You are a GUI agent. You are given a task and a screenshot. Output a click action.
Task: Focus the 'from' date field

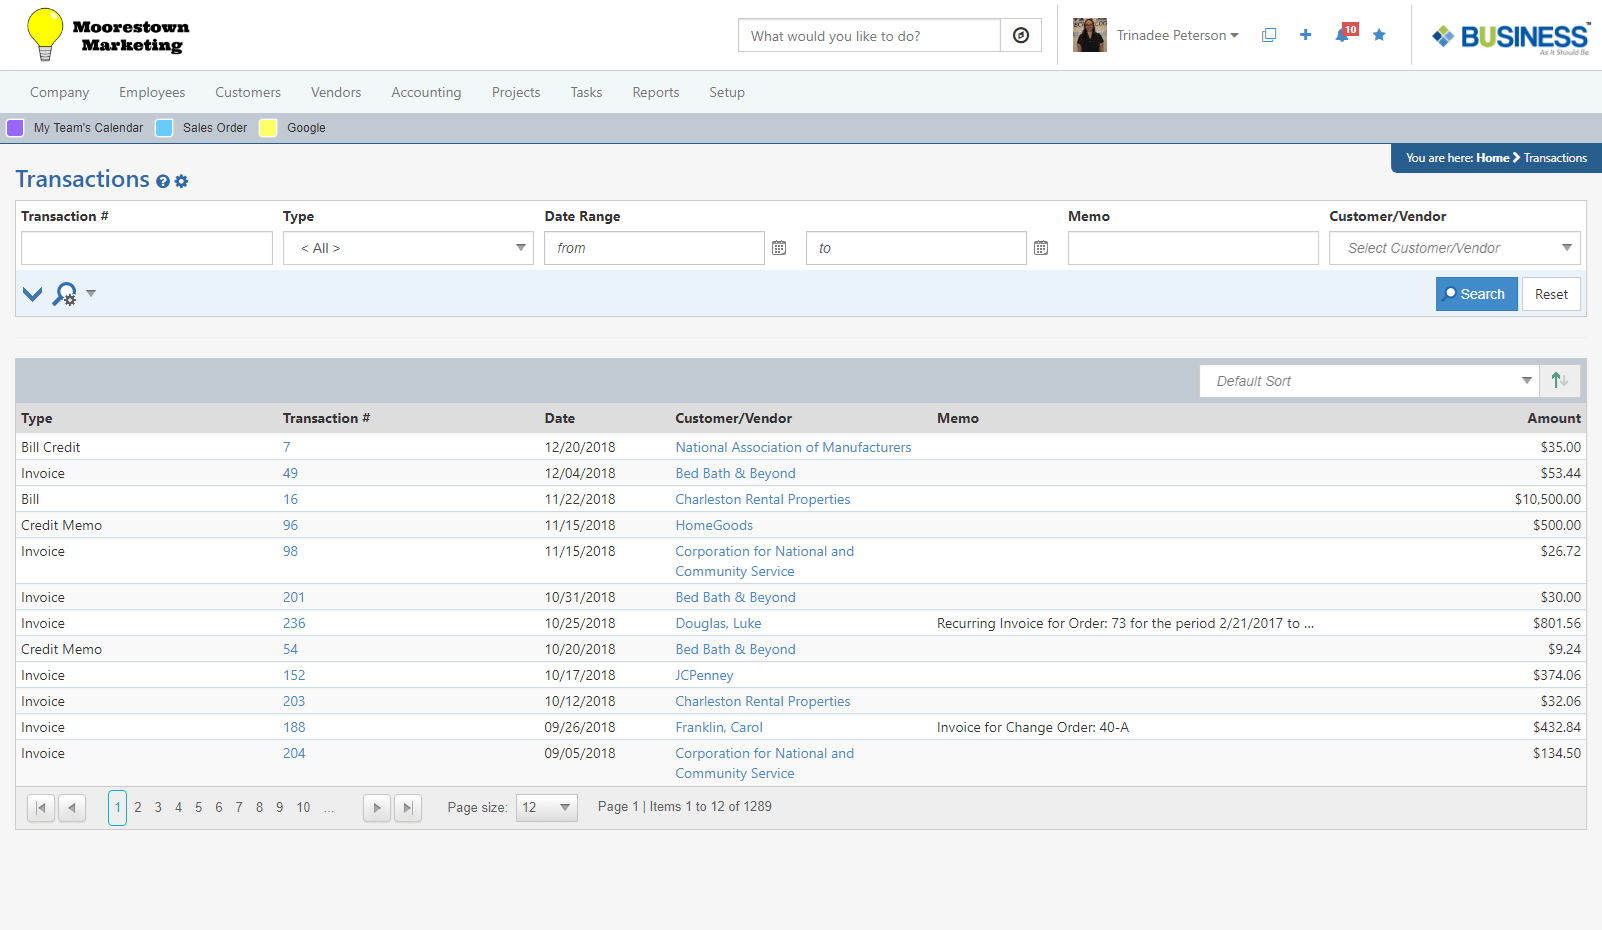click(x=655, y=248)
